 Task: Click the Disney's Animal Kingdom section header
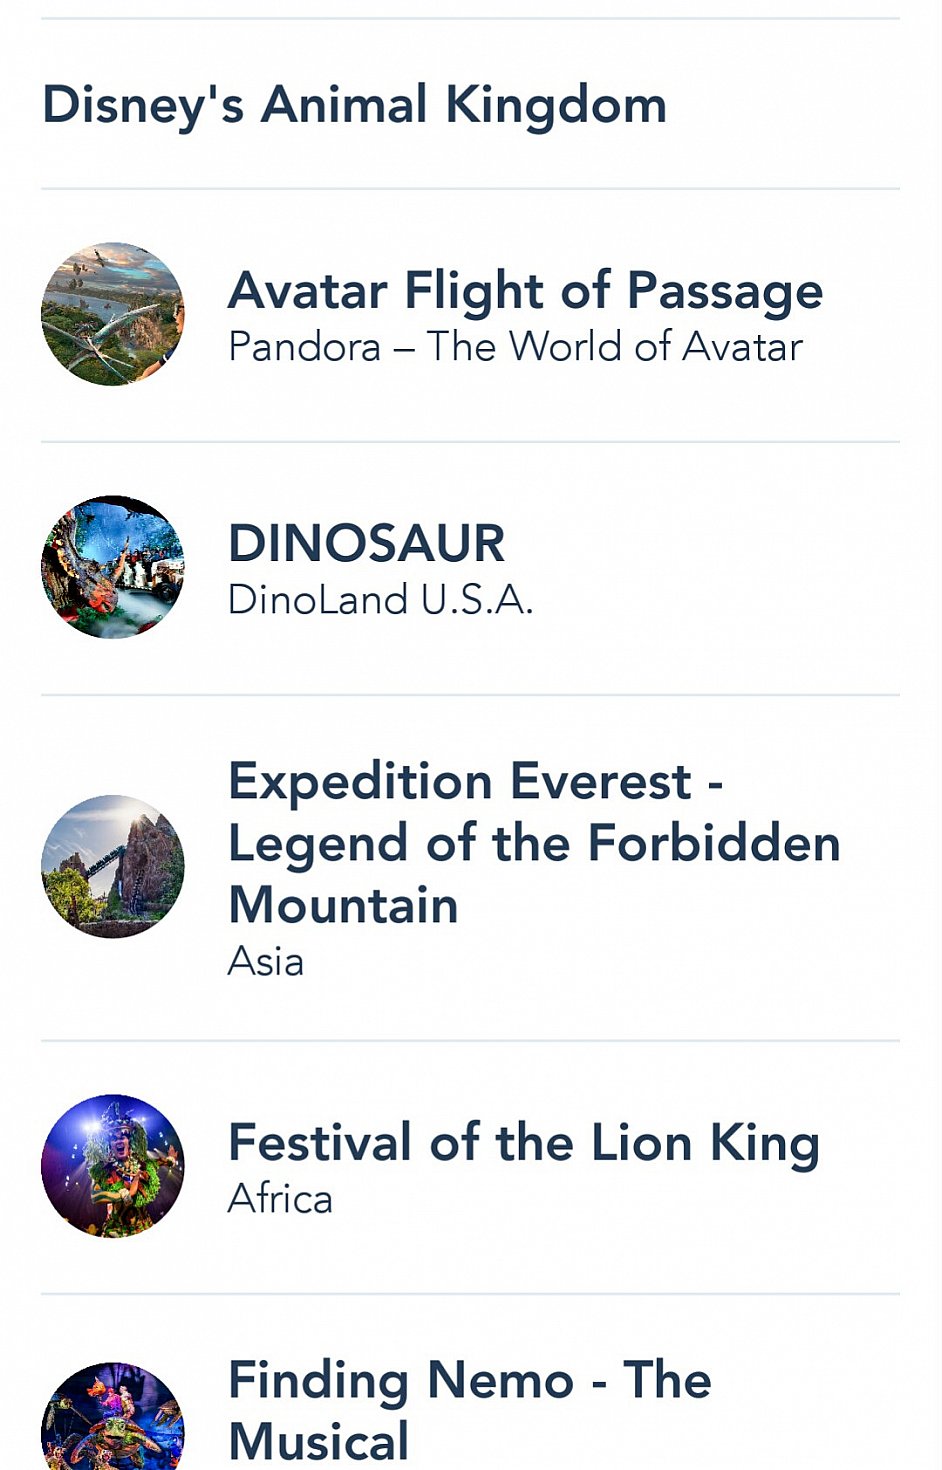(x=354, y=105)
